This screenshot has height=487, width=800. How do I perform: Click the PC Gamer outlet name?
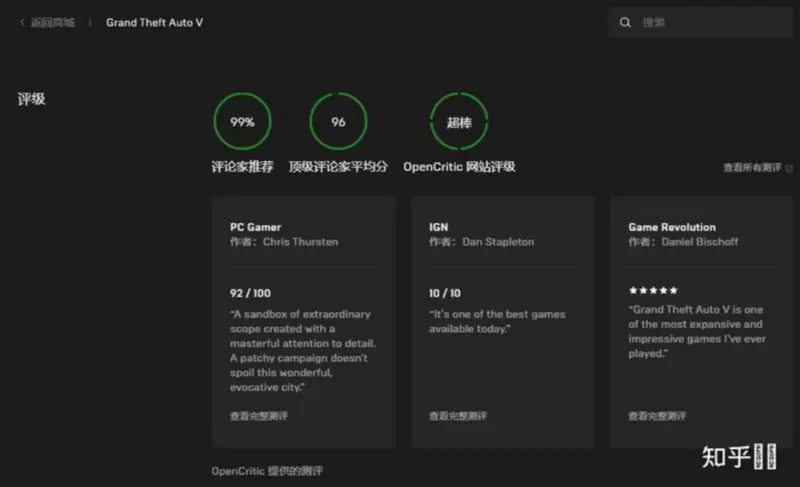pyautogui.click(x=255, y=227)
